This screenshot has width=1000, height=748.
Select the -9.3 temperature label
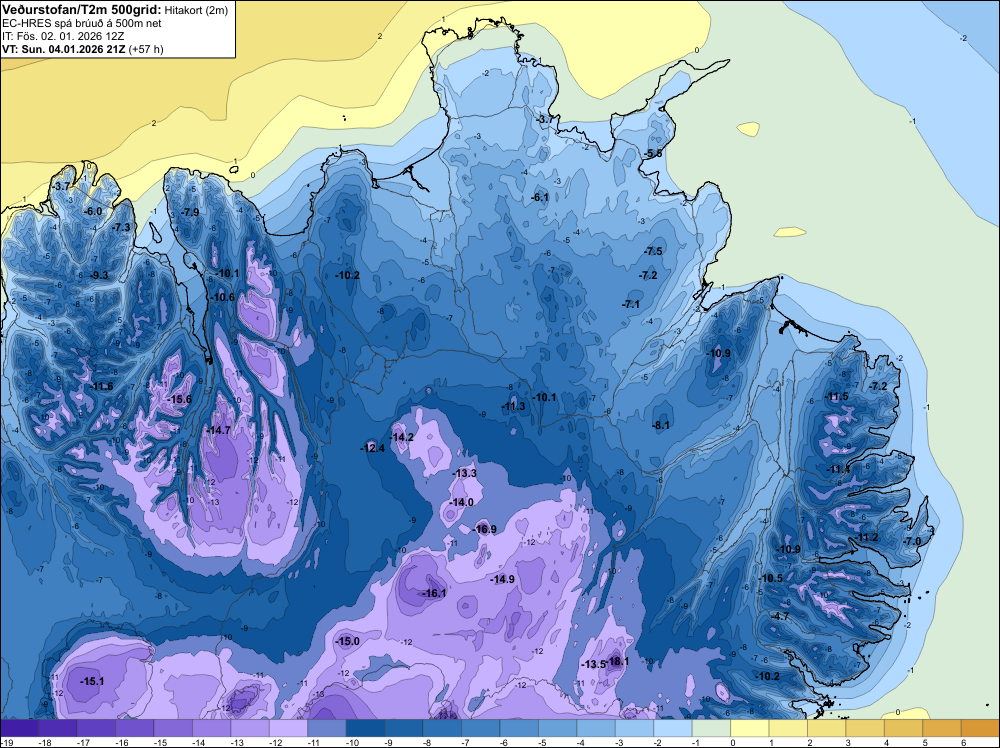point(99,275)
